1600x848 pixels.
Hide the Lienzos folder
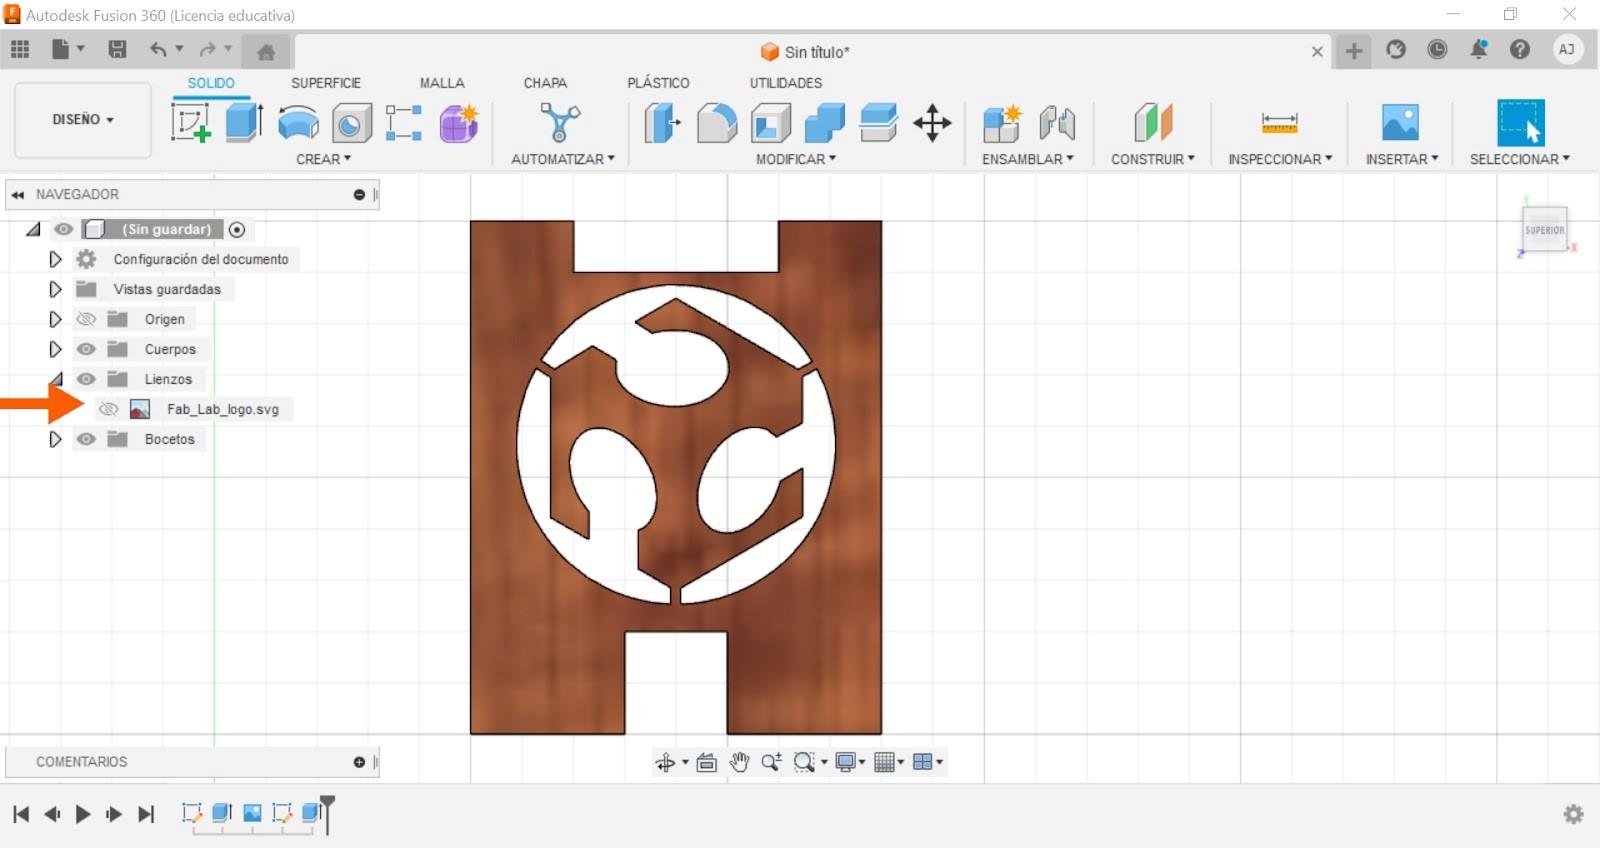point(86,379)
